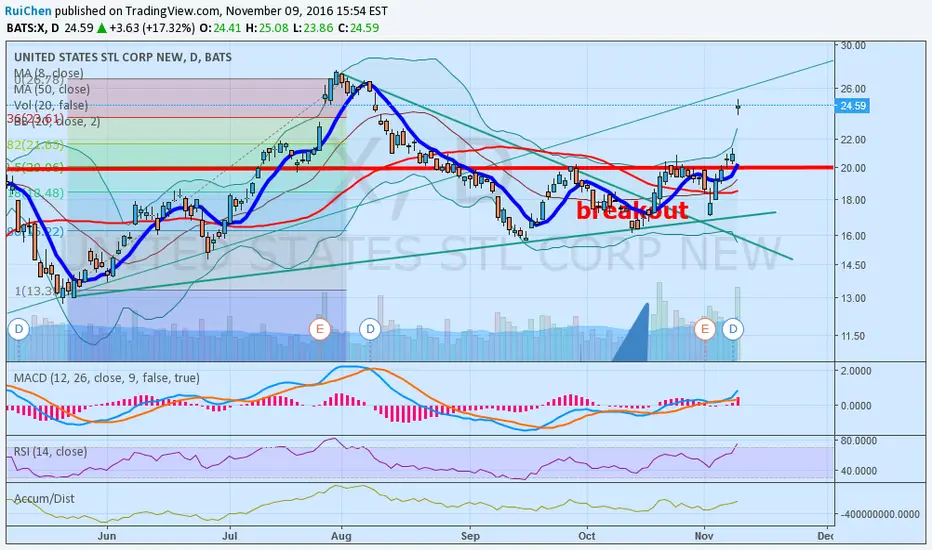Click the dividend D marker just after August start
Image resolution: width=932 pixels, height=550 pixels.
point(370,329)
